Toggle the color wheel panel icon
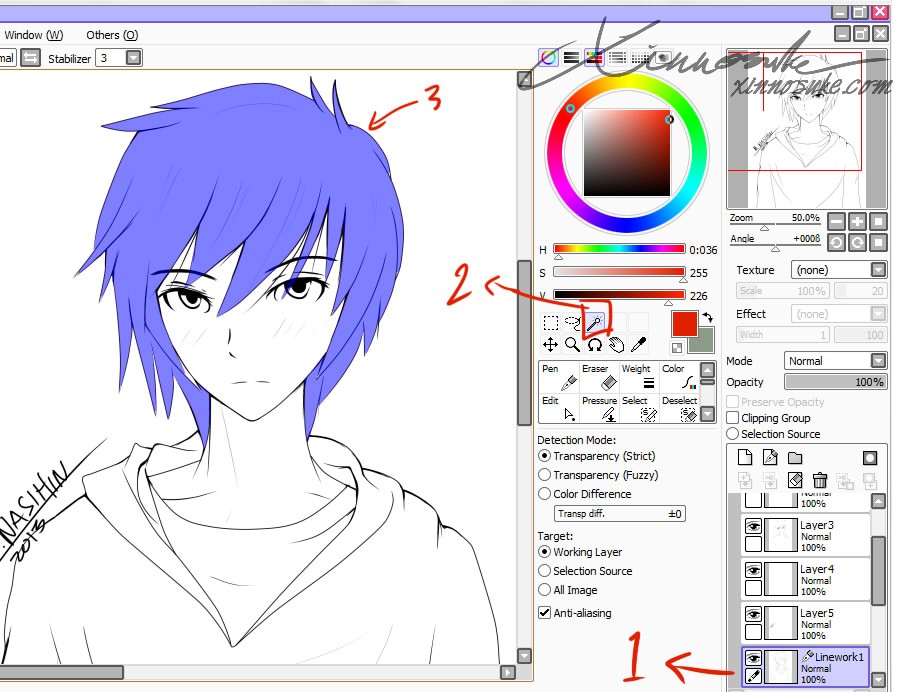This screenshot has width=902, height=692. point(548,58)
